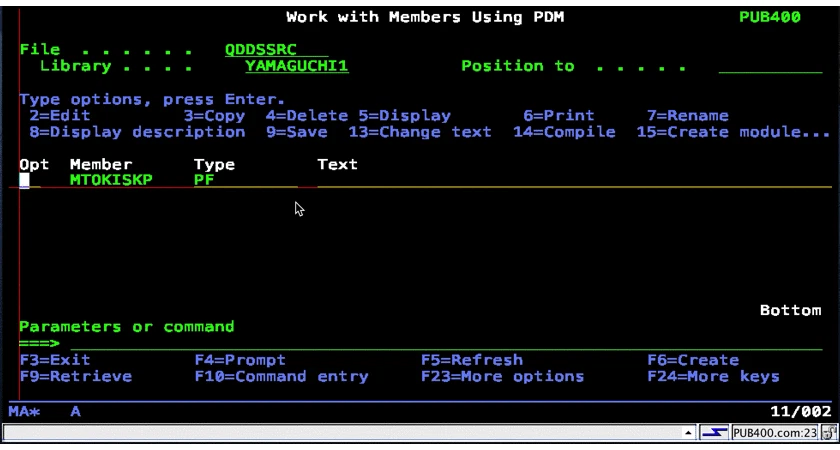
Task: Click the File field QDDSSRC
Action: [x=276, y=50]
